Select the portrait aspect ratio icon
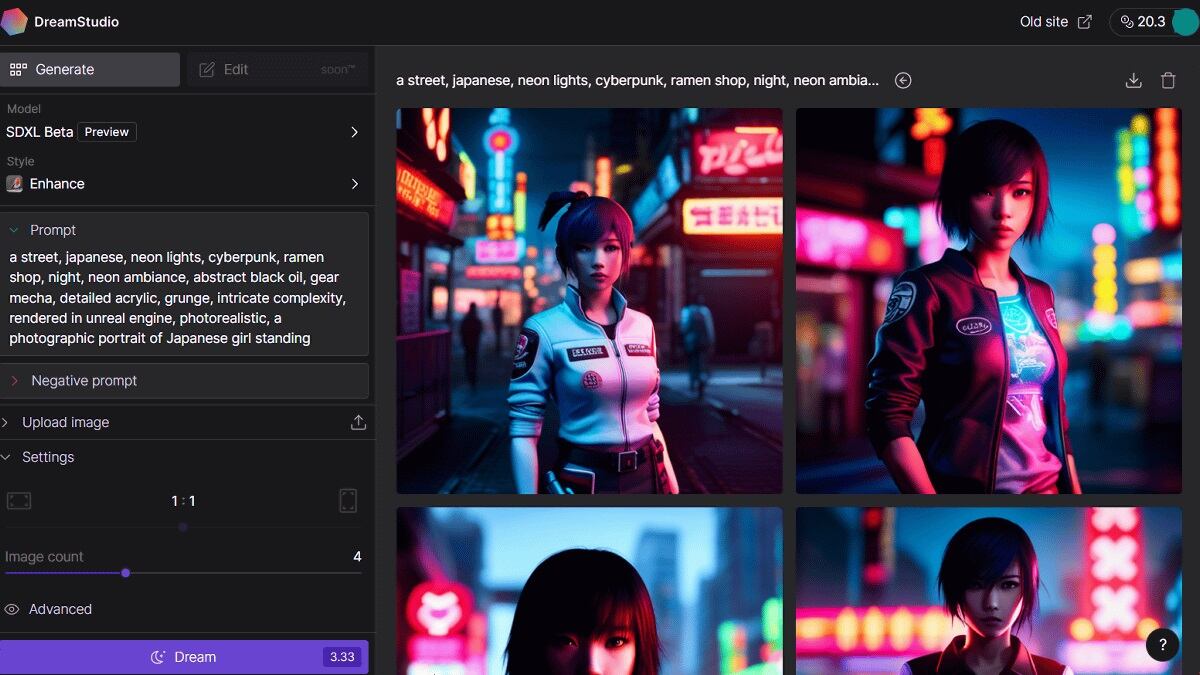Viewport: 1200px width, 675px height. (x=348, y=501)
